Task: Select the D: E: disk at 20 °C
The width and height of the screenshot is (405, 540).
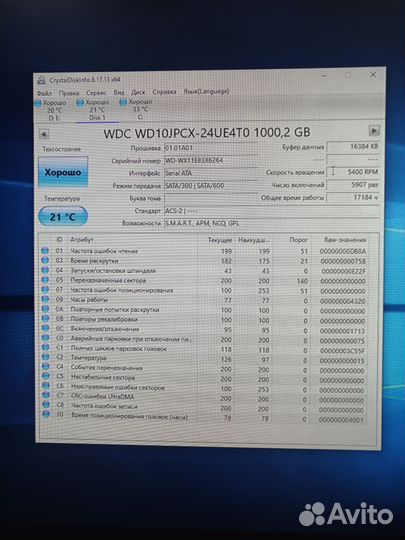Action: [52, 110]
